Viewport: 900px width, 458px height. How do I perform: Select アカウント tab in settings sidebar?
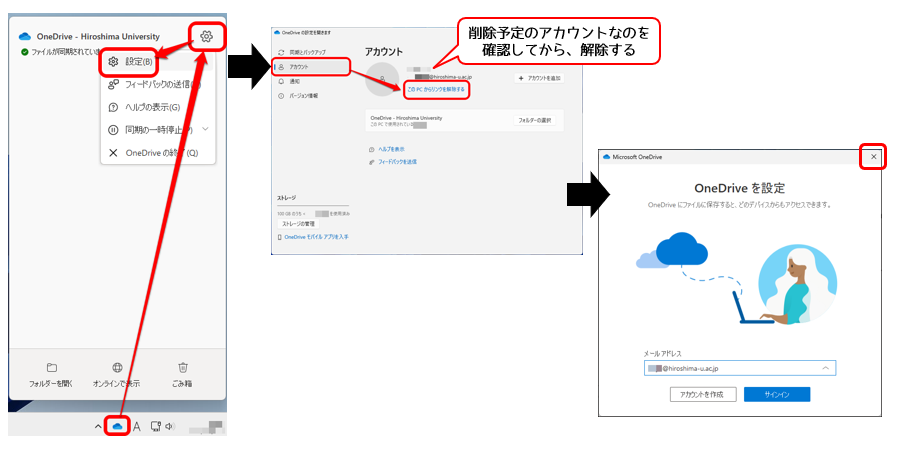click(x=312, y=67)
